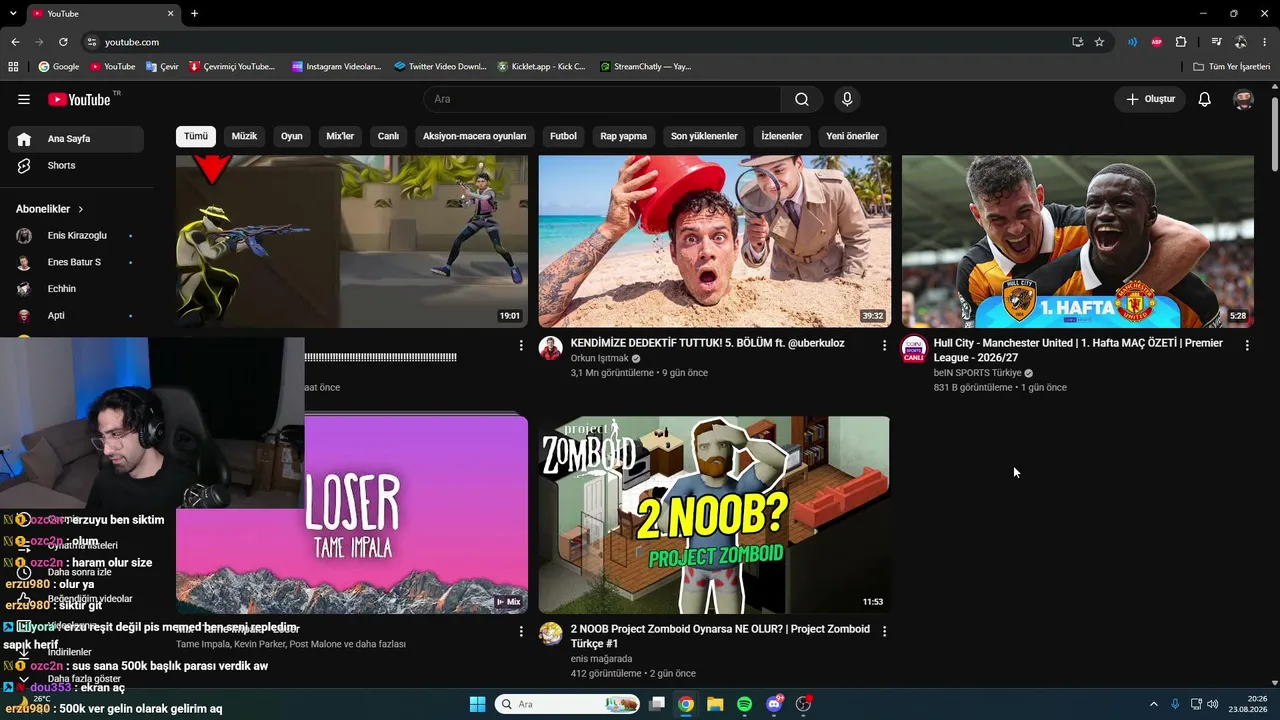Screen dimensions: 1280x720
Task: Open the Chrome three-dot menu
Action: point(1265,42)
